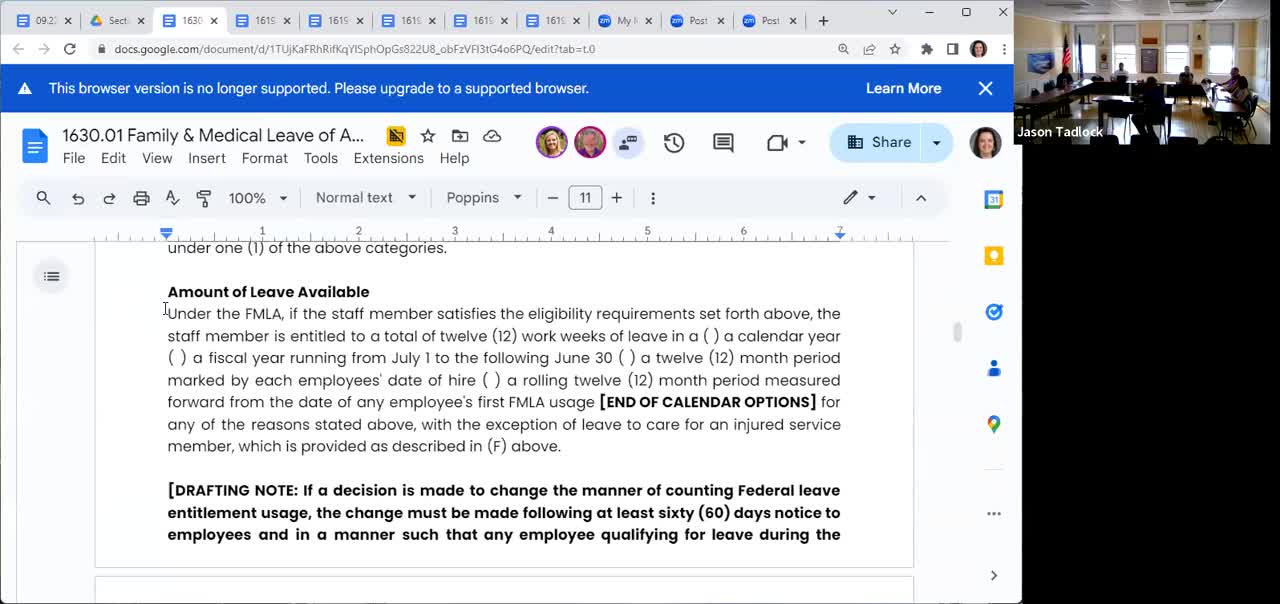Open the Poppins font dropdown
The image size is (1280, 604).
click(x=483, y=198)
